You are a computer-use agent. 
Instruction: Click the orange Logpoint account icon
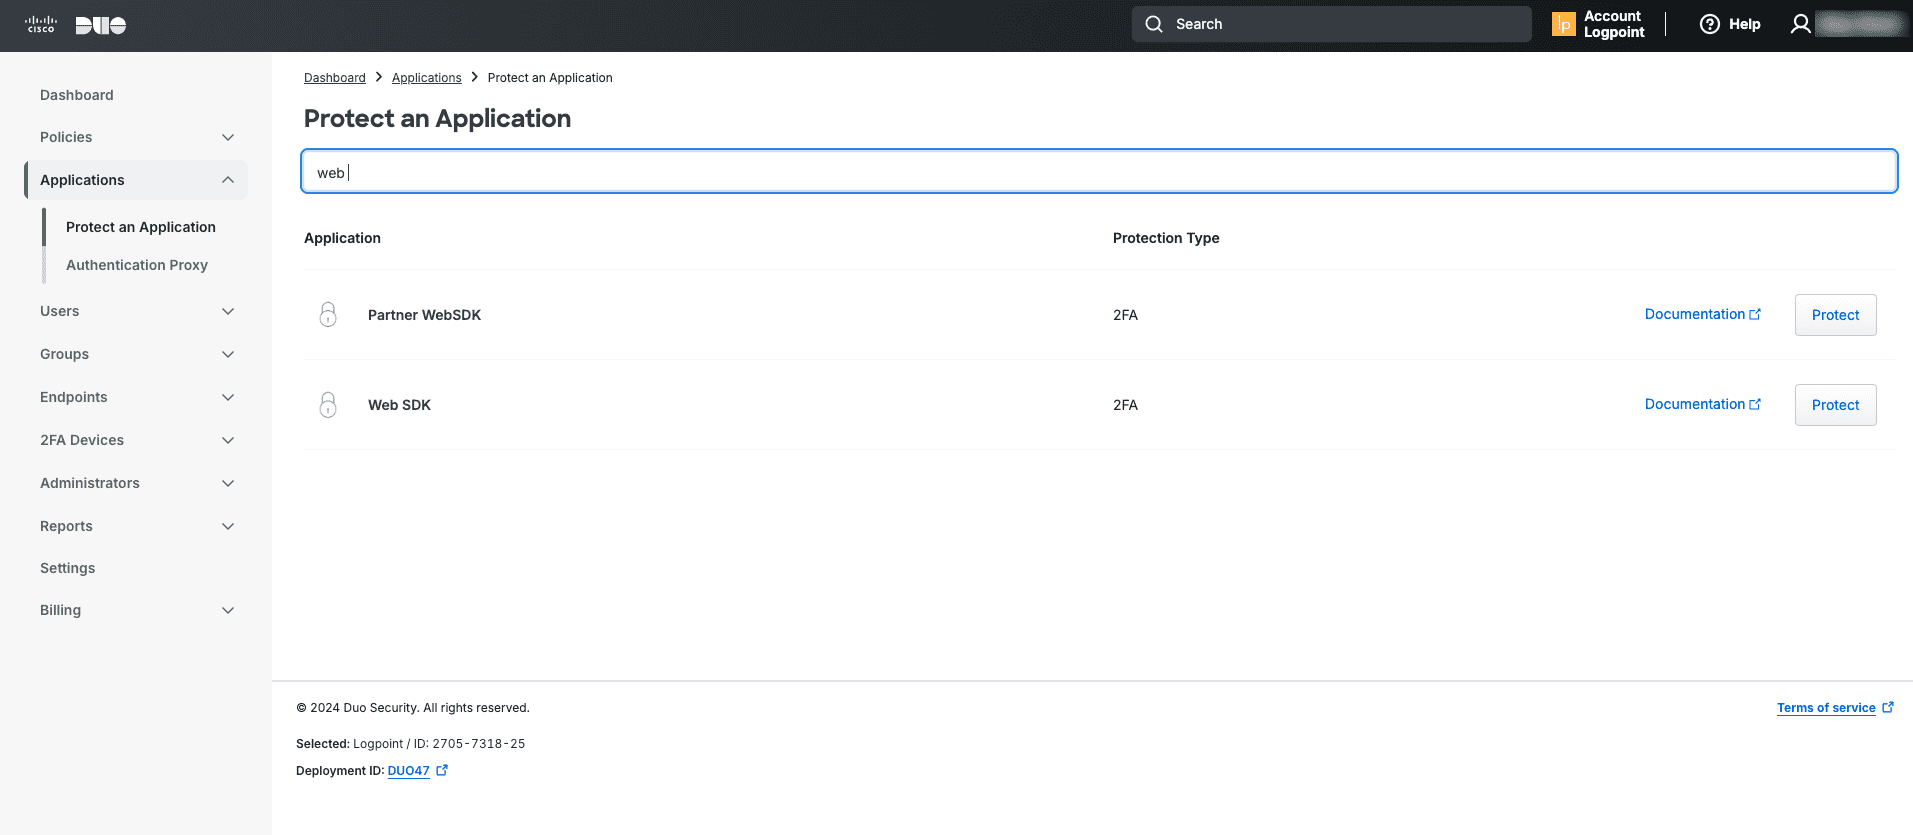click(x=1563, y=24)
